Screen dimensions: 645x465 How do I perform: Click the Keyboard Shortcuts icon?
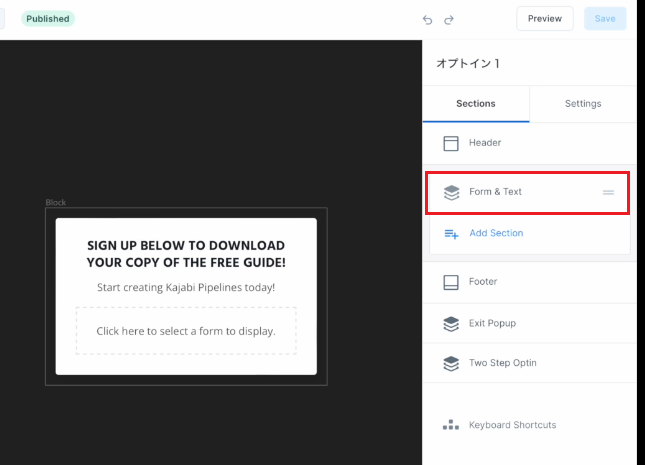(451, 425)
